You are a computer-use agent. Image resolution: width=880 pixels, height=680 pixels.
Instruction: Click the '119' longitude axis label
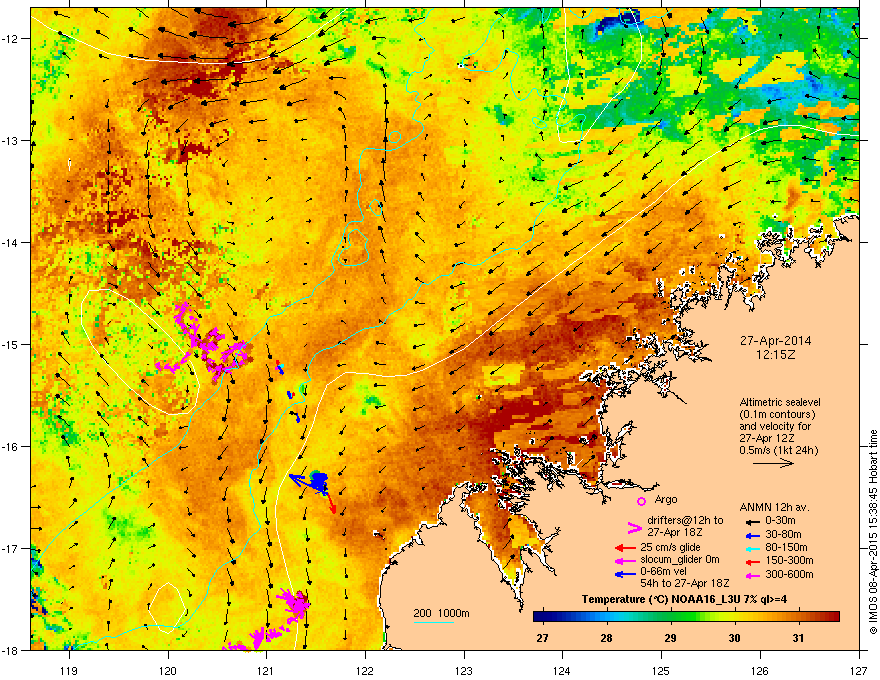[69, 670]
